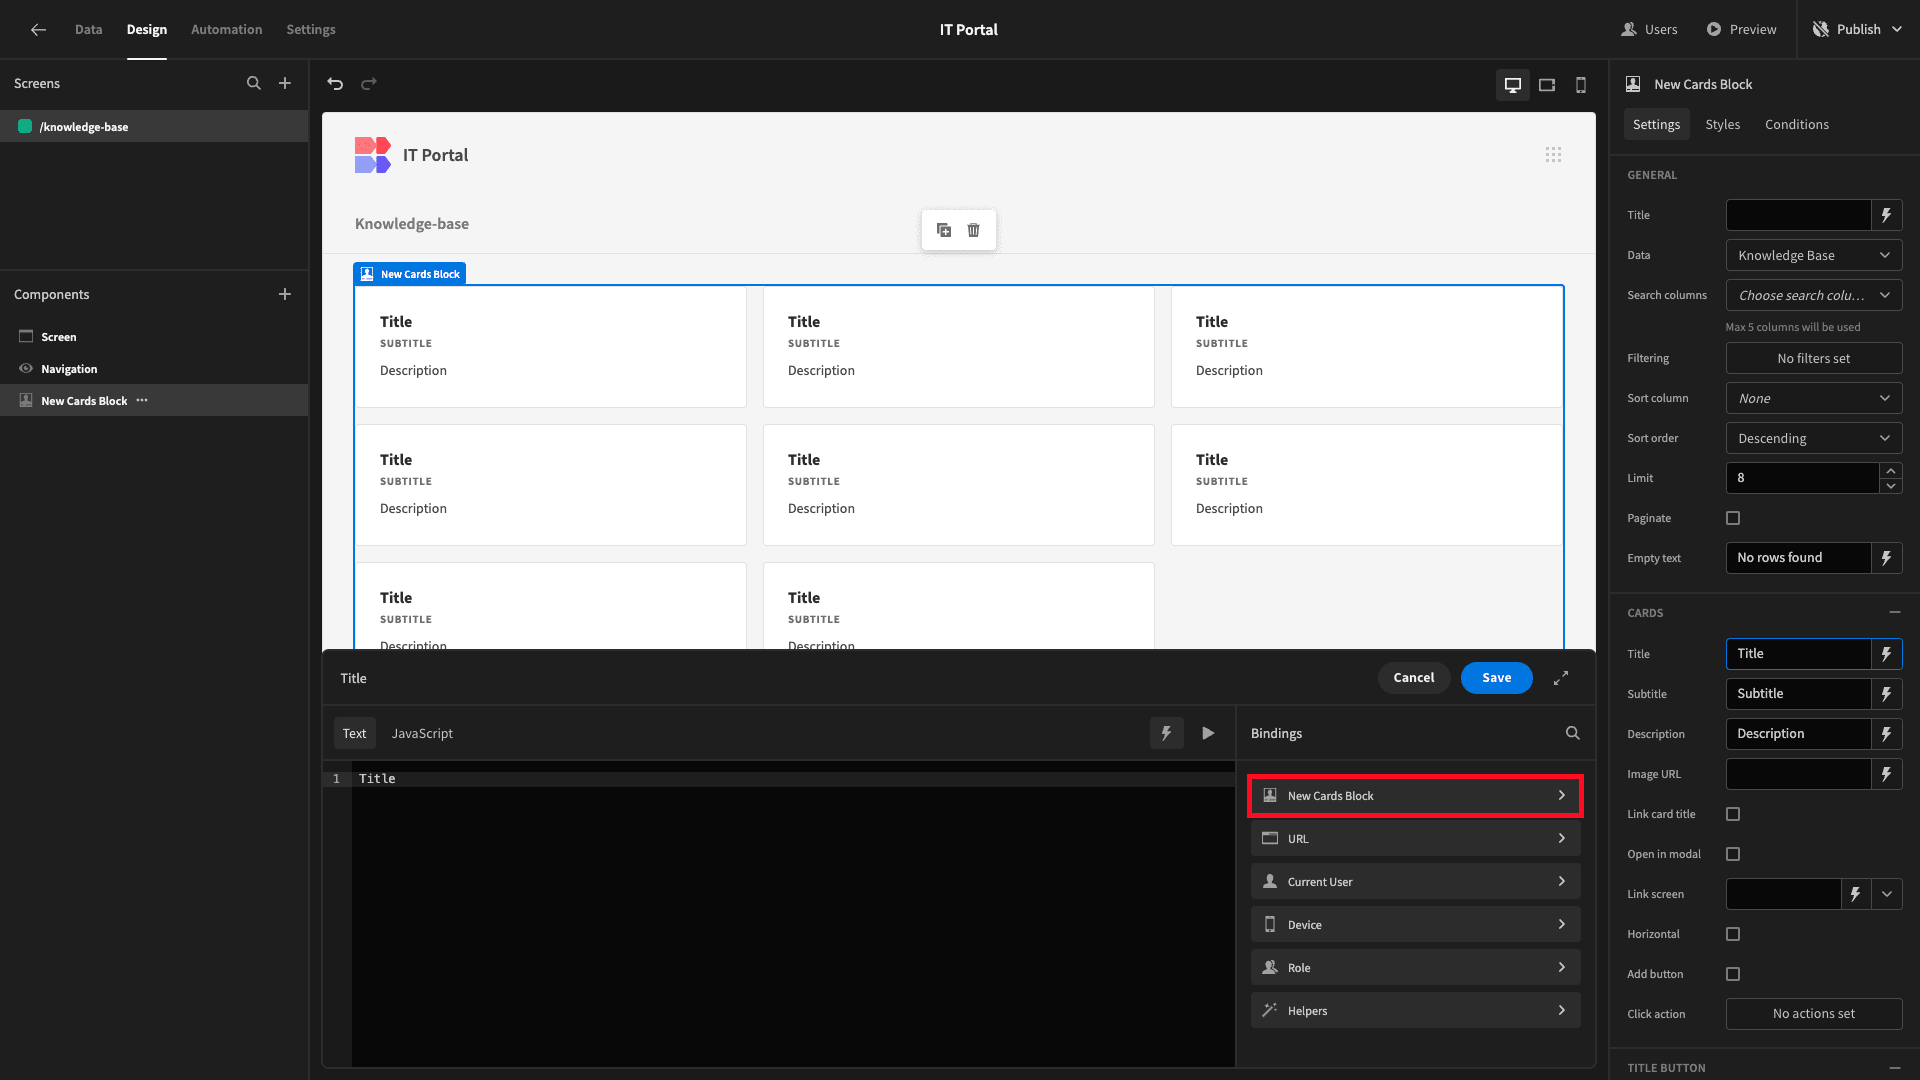Enable the Paginate checkbox
The height and width of the screenshot is (1080, 1920).
pos(1733,518)
